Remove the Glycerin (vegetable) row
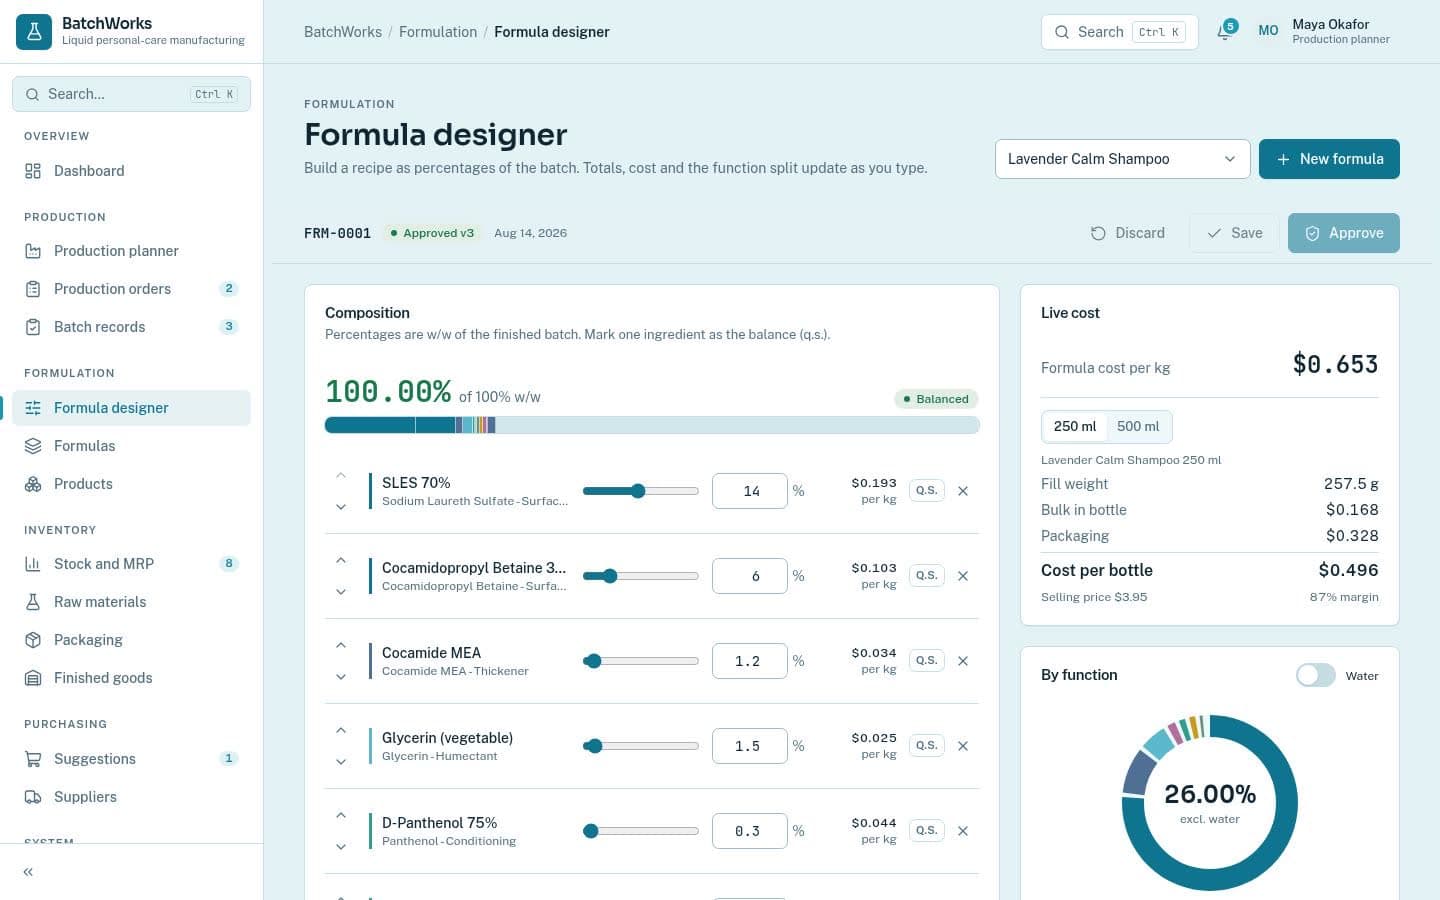1440x900 pixels. (x=963, y=746)
